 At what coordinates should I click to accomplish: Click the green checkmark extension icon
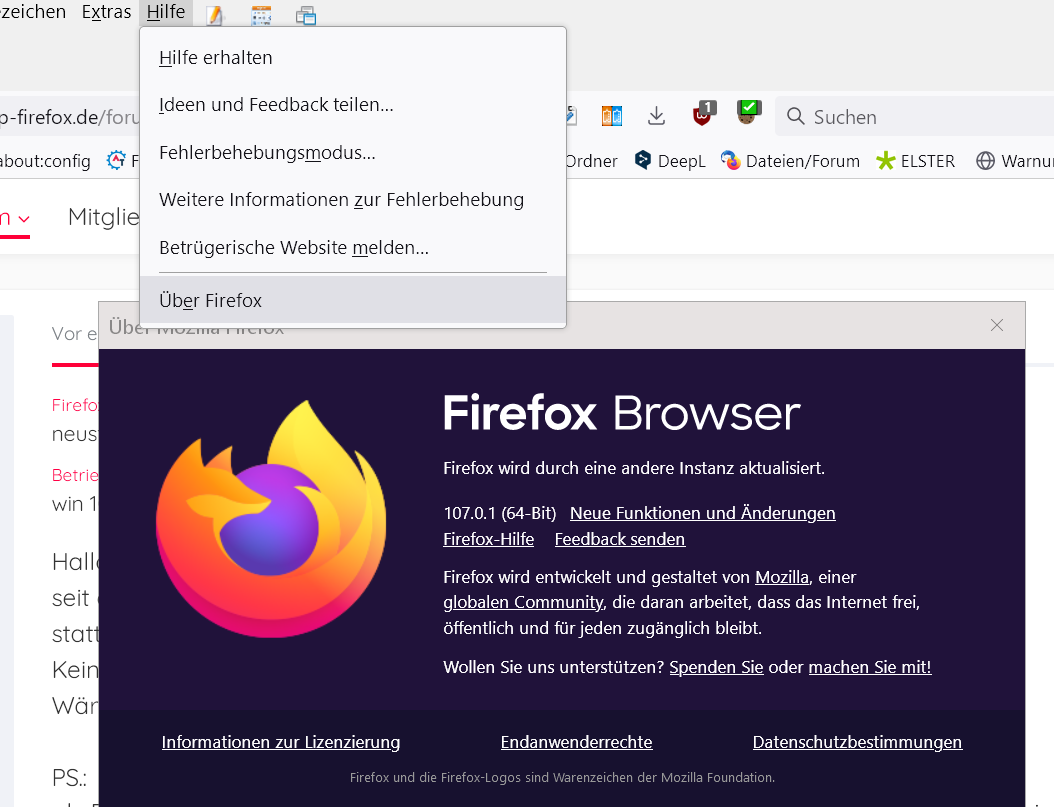[748, 112]
